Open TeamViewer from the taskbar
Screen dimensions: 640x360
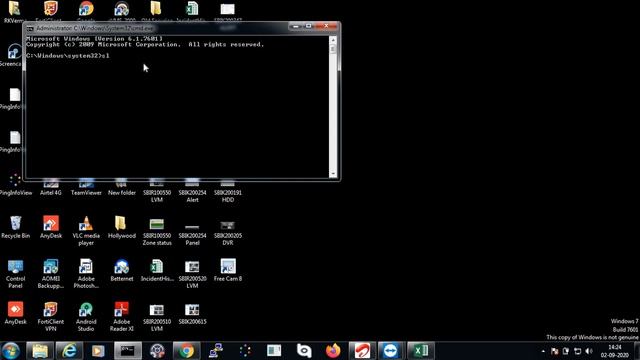(391, 351)
